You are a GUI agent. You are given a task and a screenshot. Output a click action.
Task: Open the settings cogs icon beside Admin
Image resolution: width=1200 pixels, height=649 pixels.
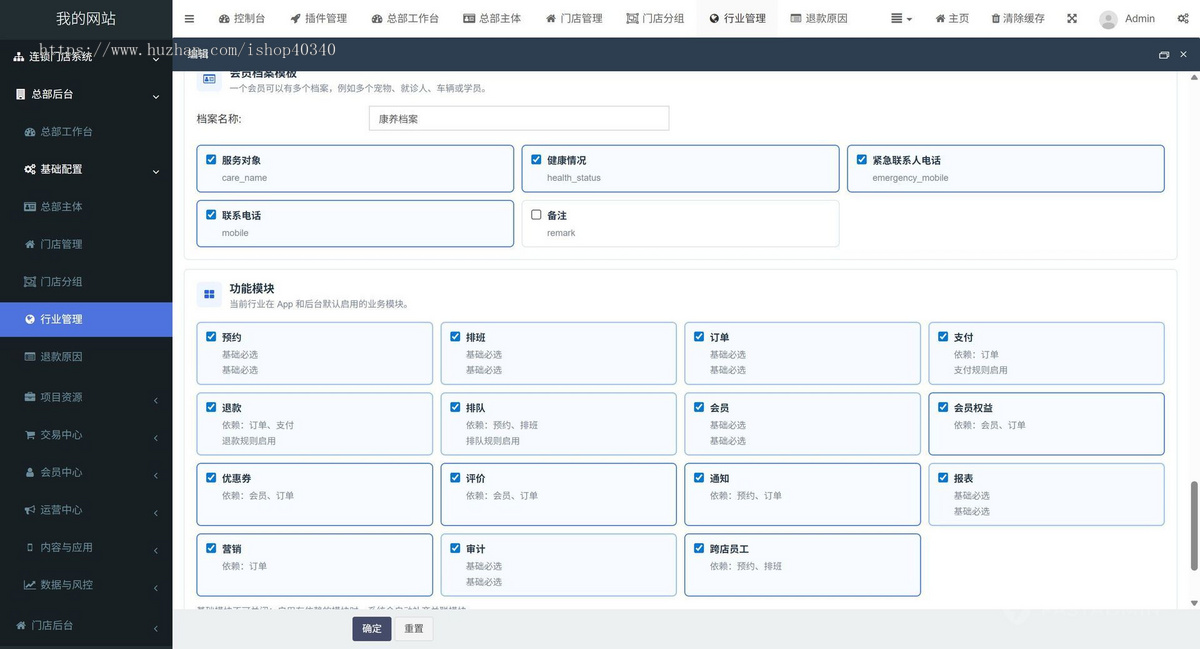(1182, 19)
